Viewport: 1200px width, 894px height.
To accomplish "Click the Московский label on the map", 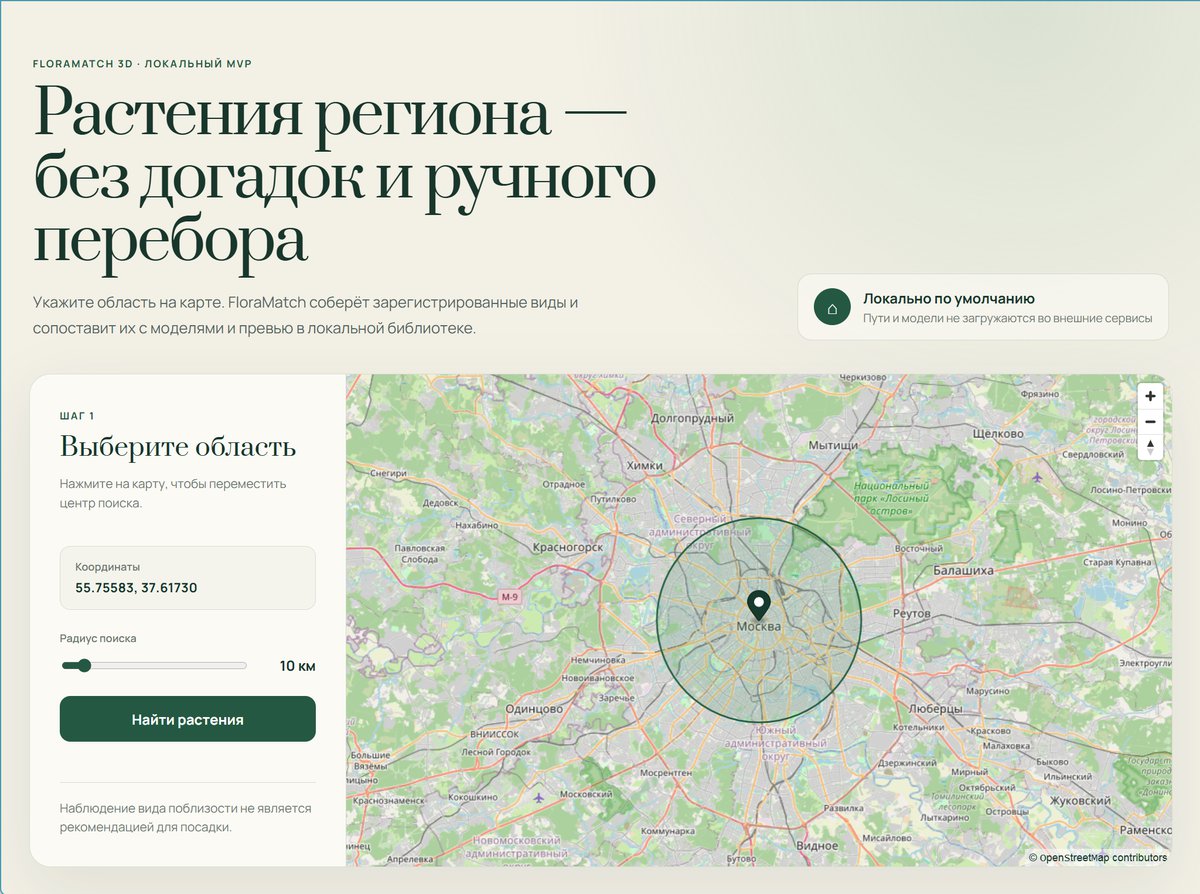I will click(584, 795).
